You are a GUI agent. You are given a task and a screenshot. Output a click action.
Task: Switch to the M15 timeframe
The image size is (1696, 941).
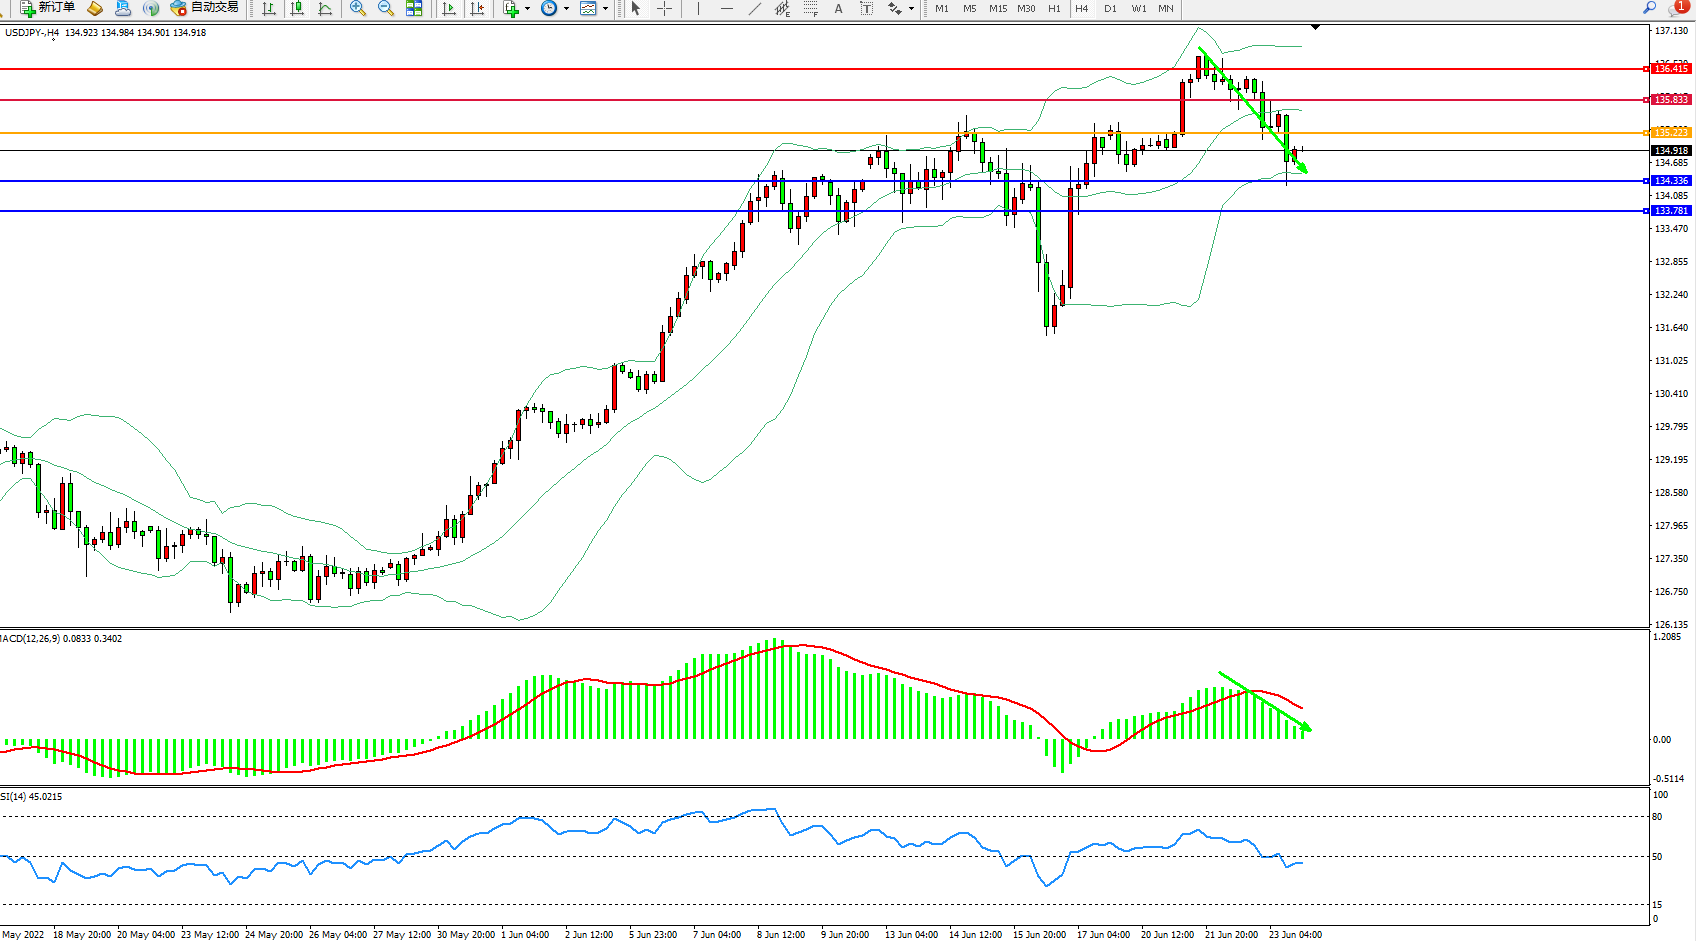coord(998,8)
